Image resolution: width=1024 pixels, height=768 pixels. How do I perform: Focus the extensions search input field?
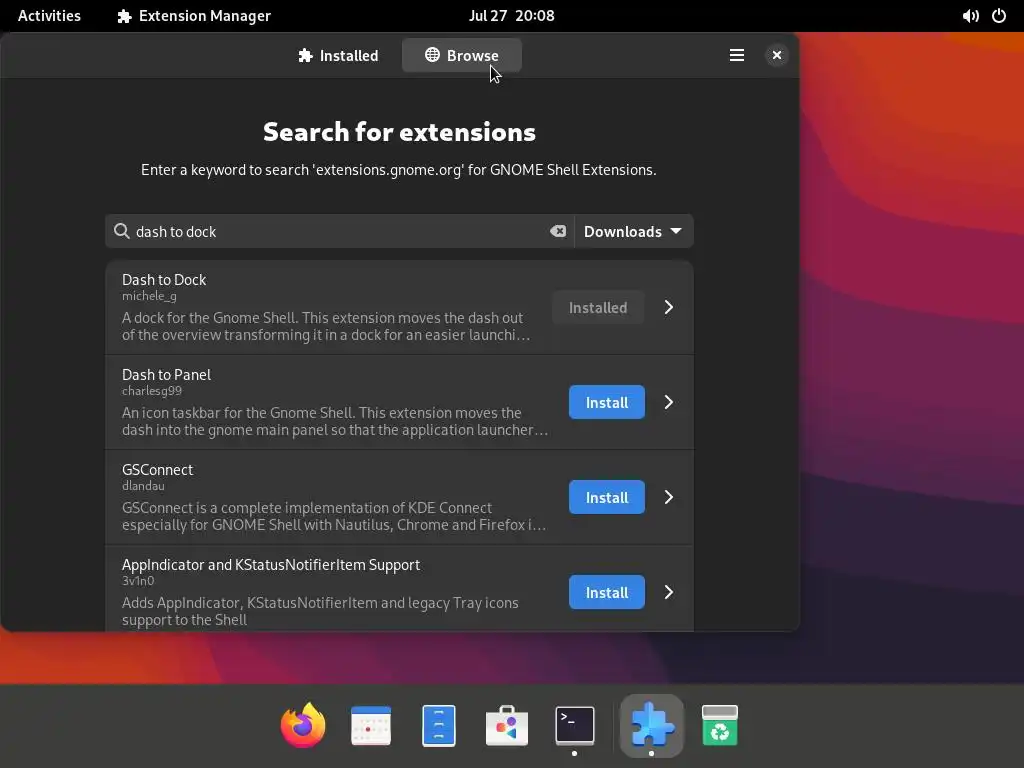pos(340,231)
